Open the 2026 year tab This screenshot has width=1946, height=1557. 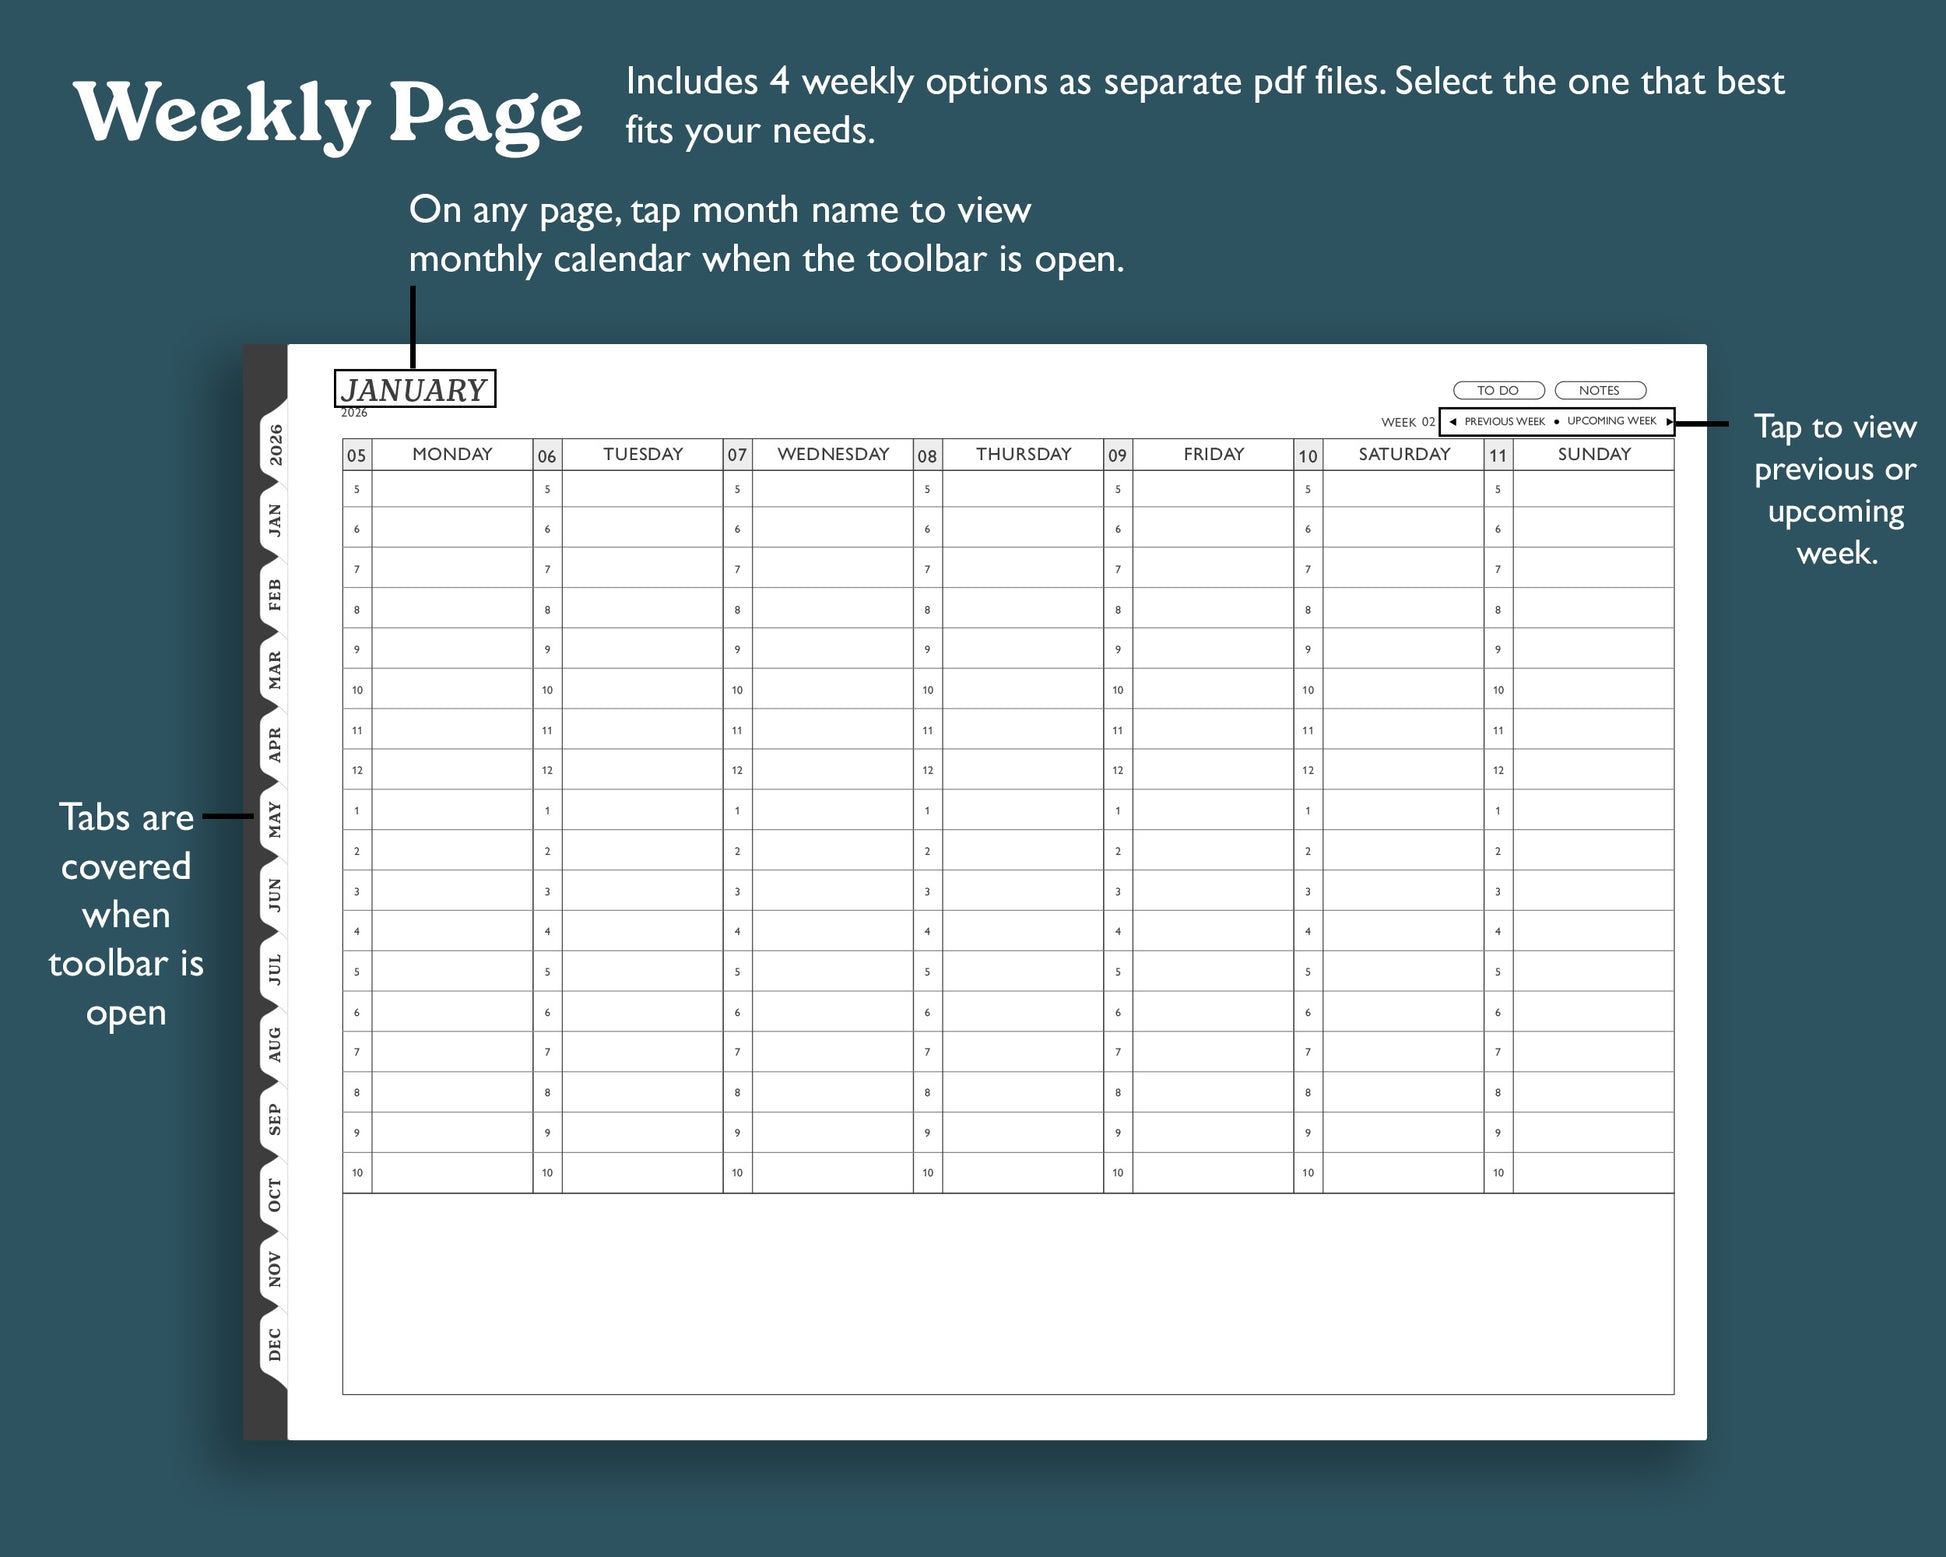[x=275, y=445]
